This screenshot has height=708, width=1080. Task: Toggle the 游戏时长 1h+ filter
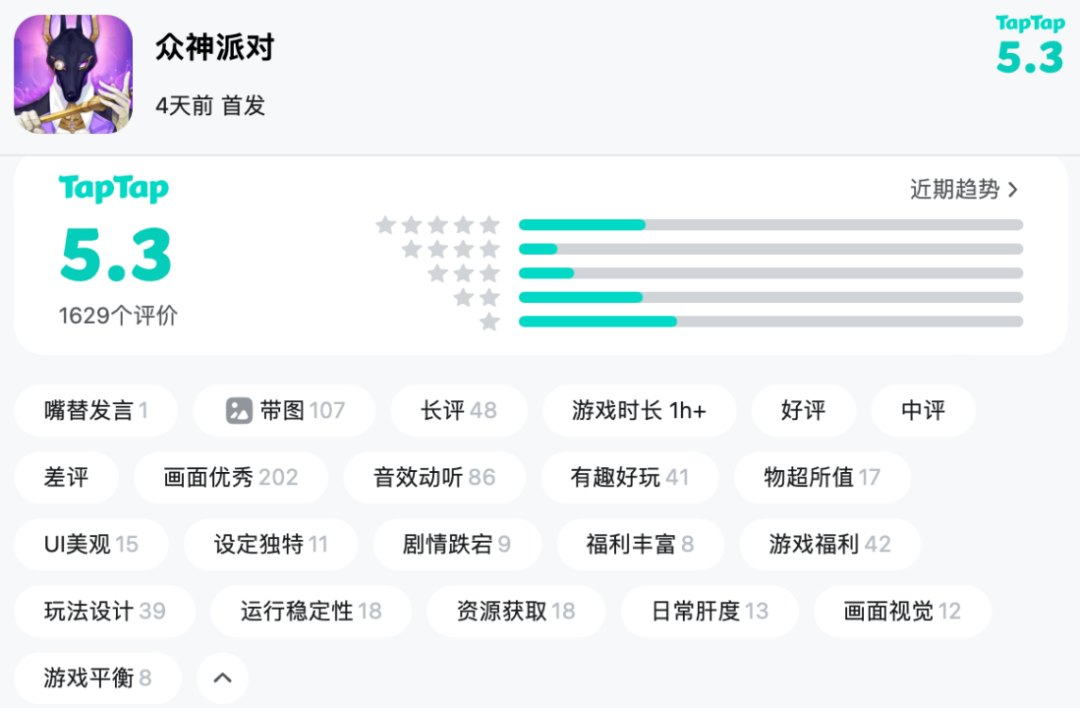click(x=639, y=410)
